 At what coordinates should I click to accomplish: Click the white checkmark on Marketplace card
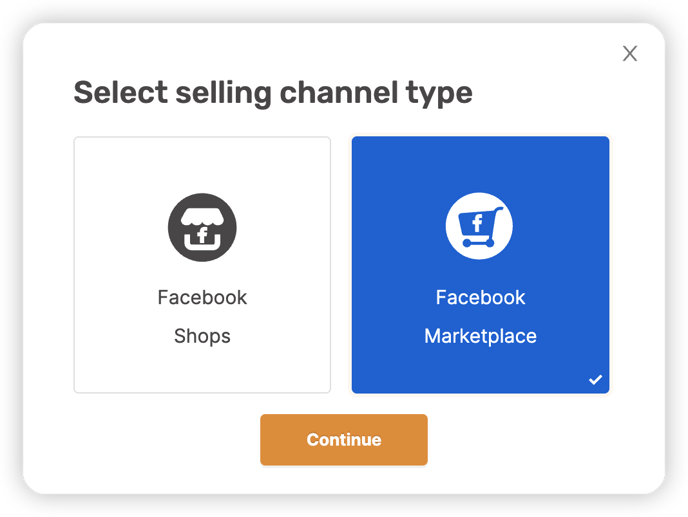click(x=595, y=379)
